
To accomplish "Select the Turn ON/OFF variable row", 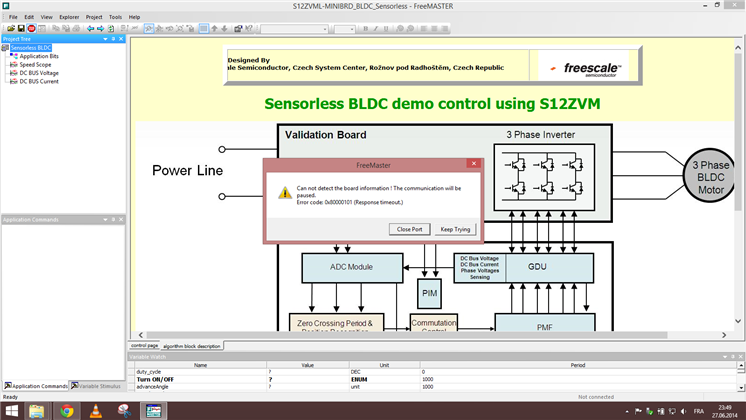I will click(x=432, y=380).
